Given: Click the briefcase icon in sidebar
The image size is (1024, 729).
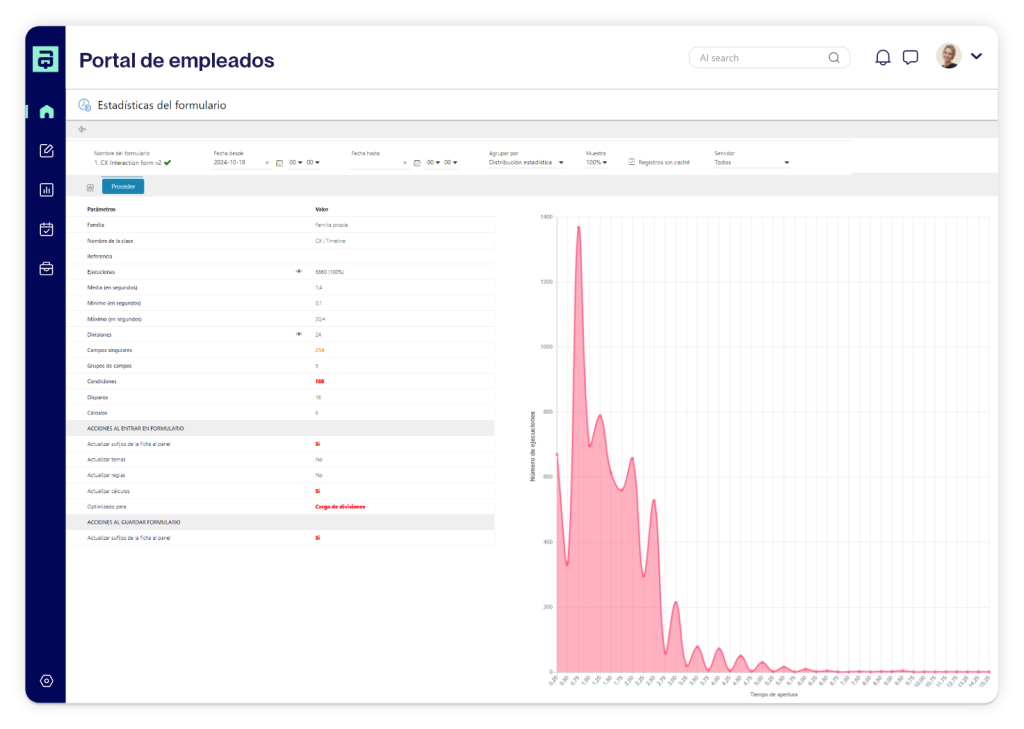Looking at the screenshot, I should 46,268.
